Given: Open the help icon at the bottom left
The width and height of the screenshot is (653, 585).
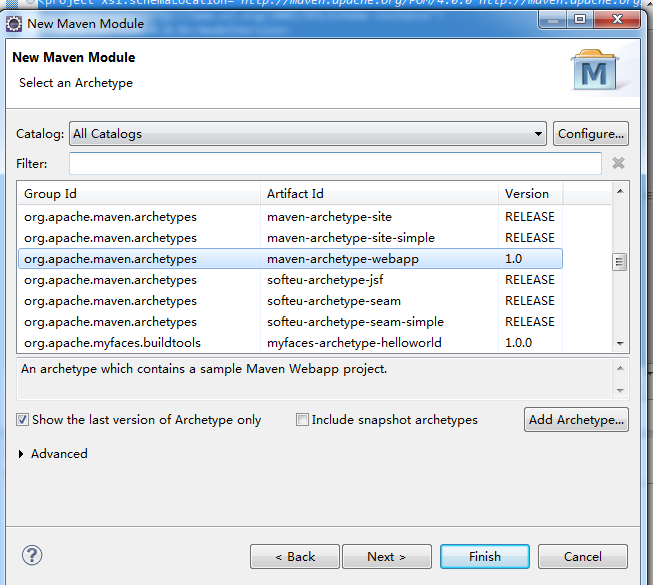Looking at the screenshot, I should (32, 555).
